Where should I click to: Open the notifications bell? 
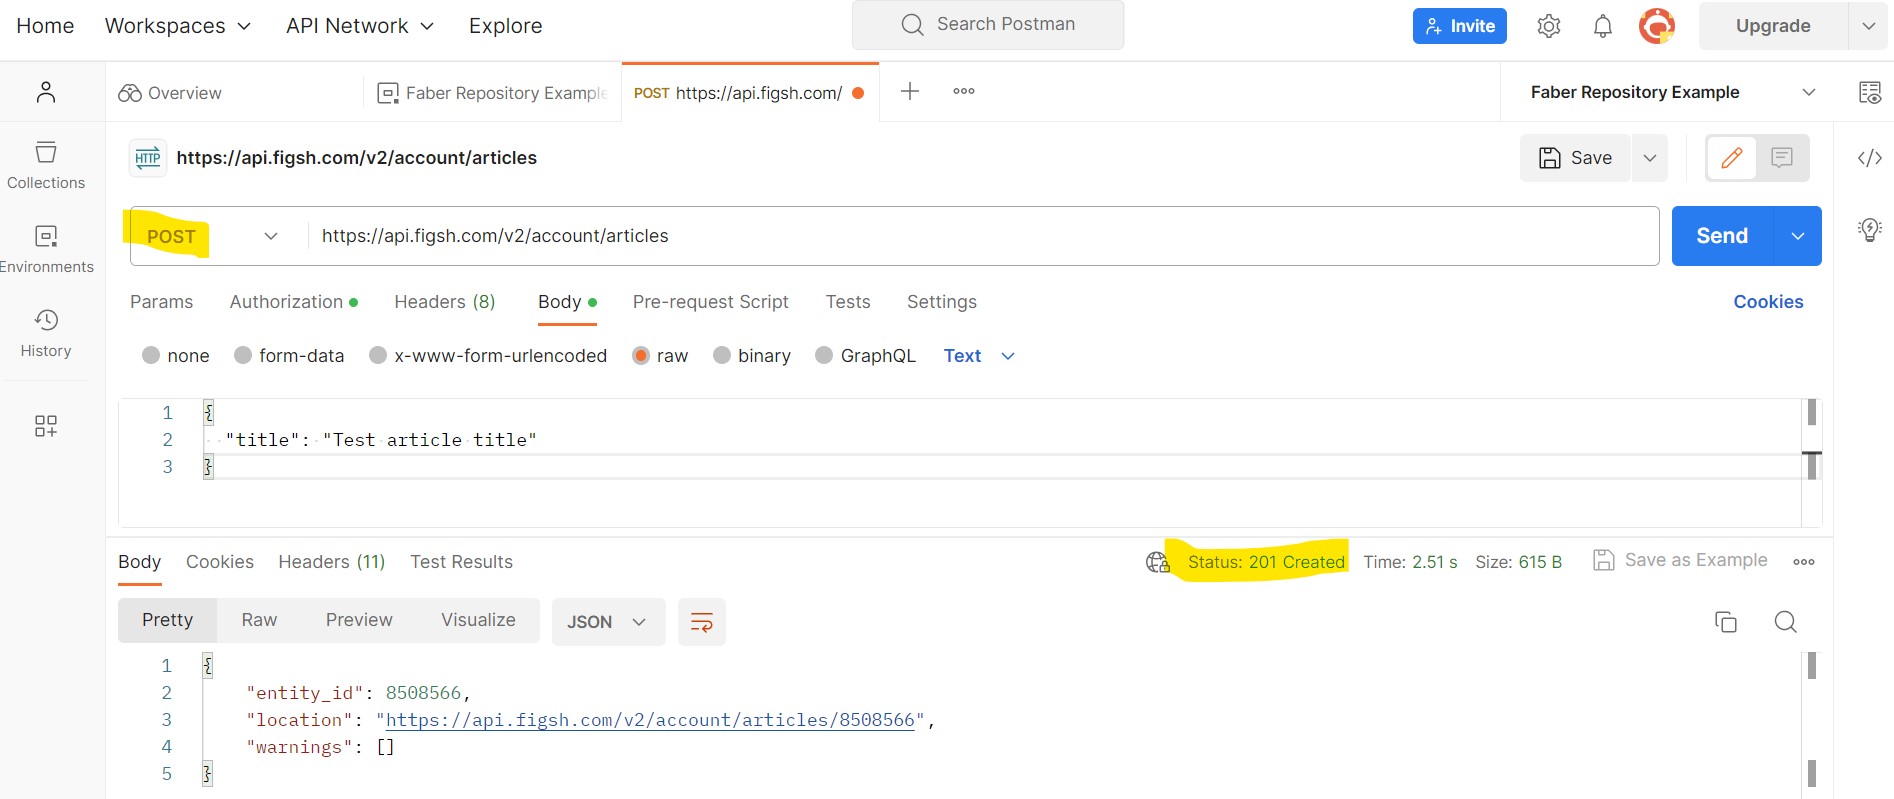pos(1602,26)
